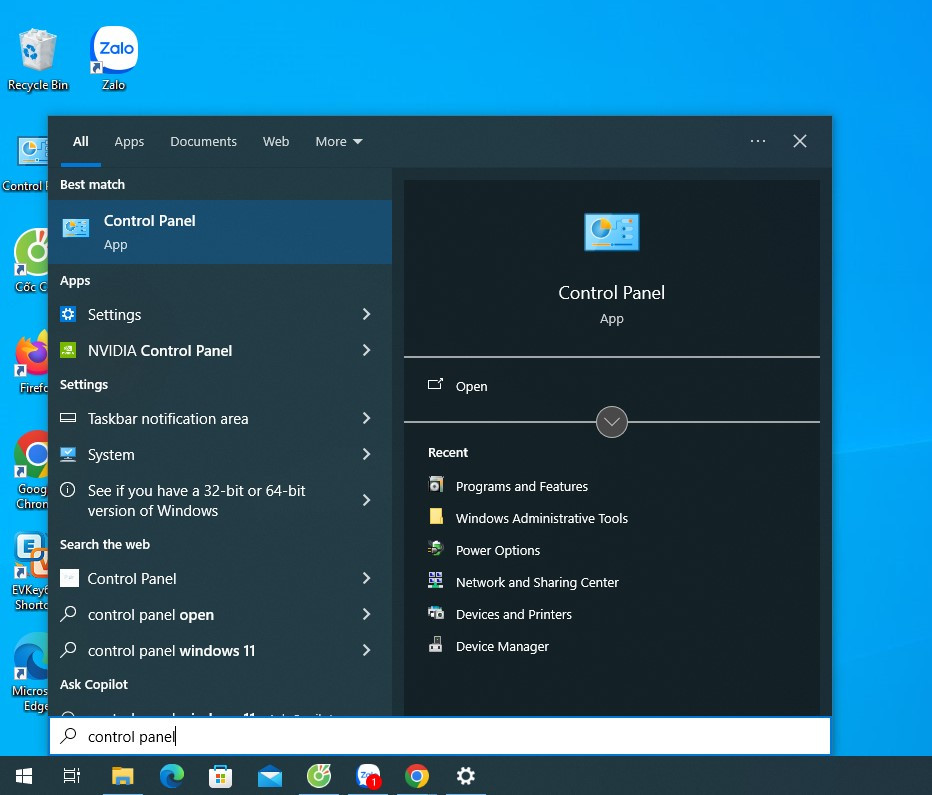The image size is (932, 795).
Task: Click the Settings gear app icon in results
Action: point(68,314)
